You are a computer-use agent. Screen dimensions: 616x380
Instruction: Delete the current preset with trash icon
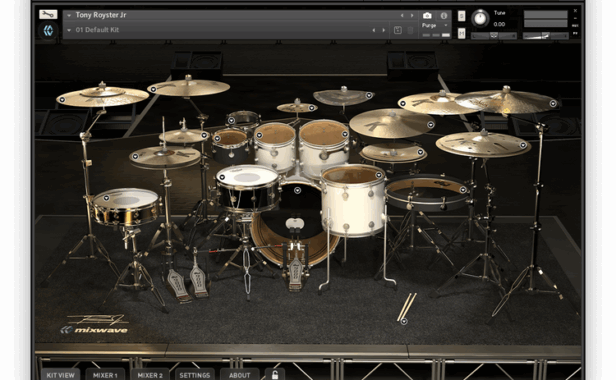tap(410, 30)
